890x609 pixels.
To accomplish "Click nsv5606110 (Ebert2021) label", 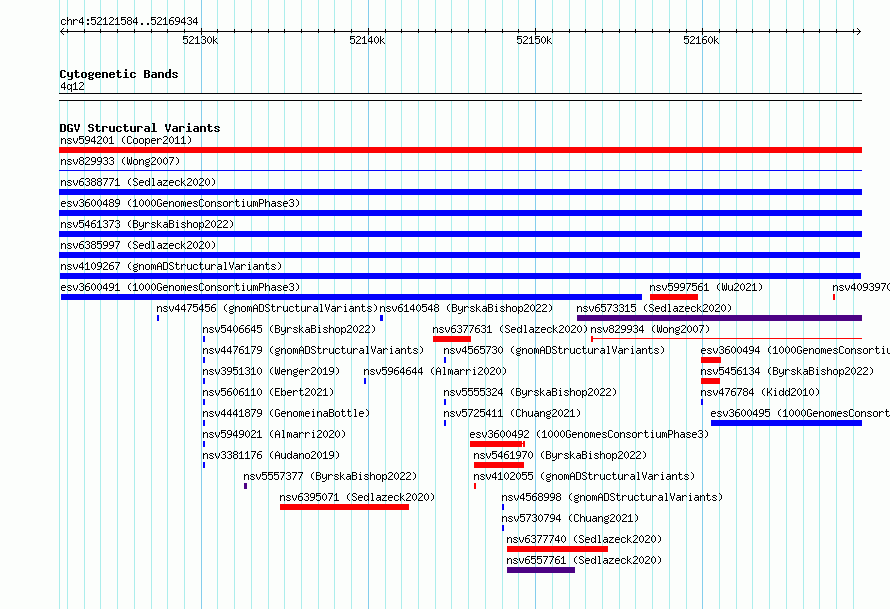I will click(268, 392).
